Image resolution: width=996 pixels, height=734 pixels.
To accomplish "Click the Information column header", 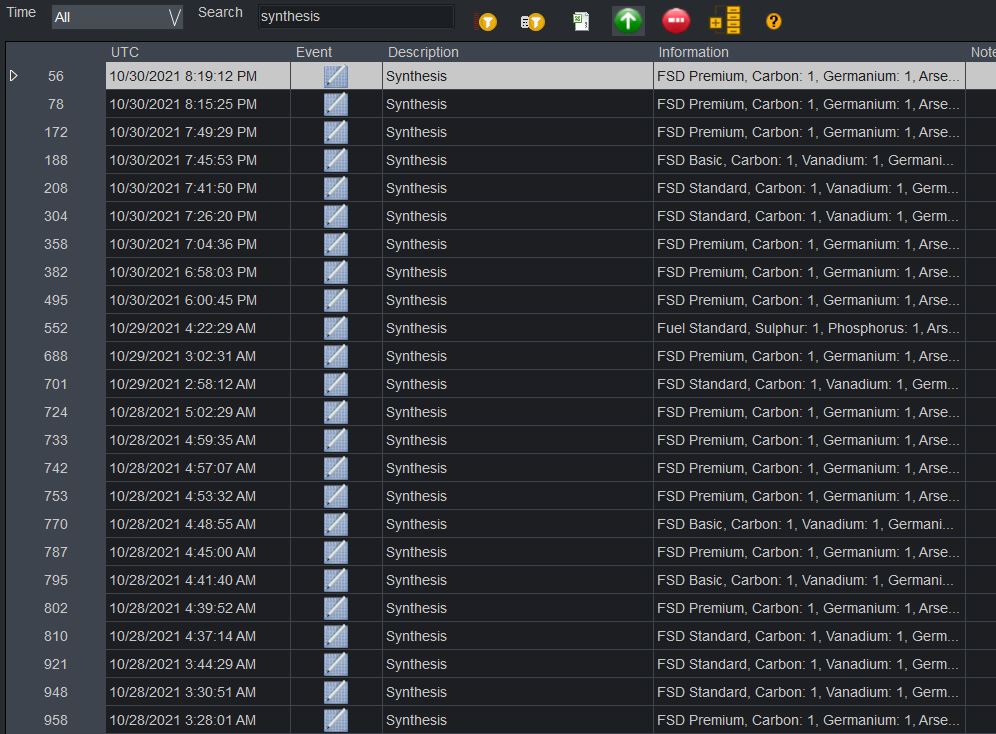I will click(x=693, y=52).
